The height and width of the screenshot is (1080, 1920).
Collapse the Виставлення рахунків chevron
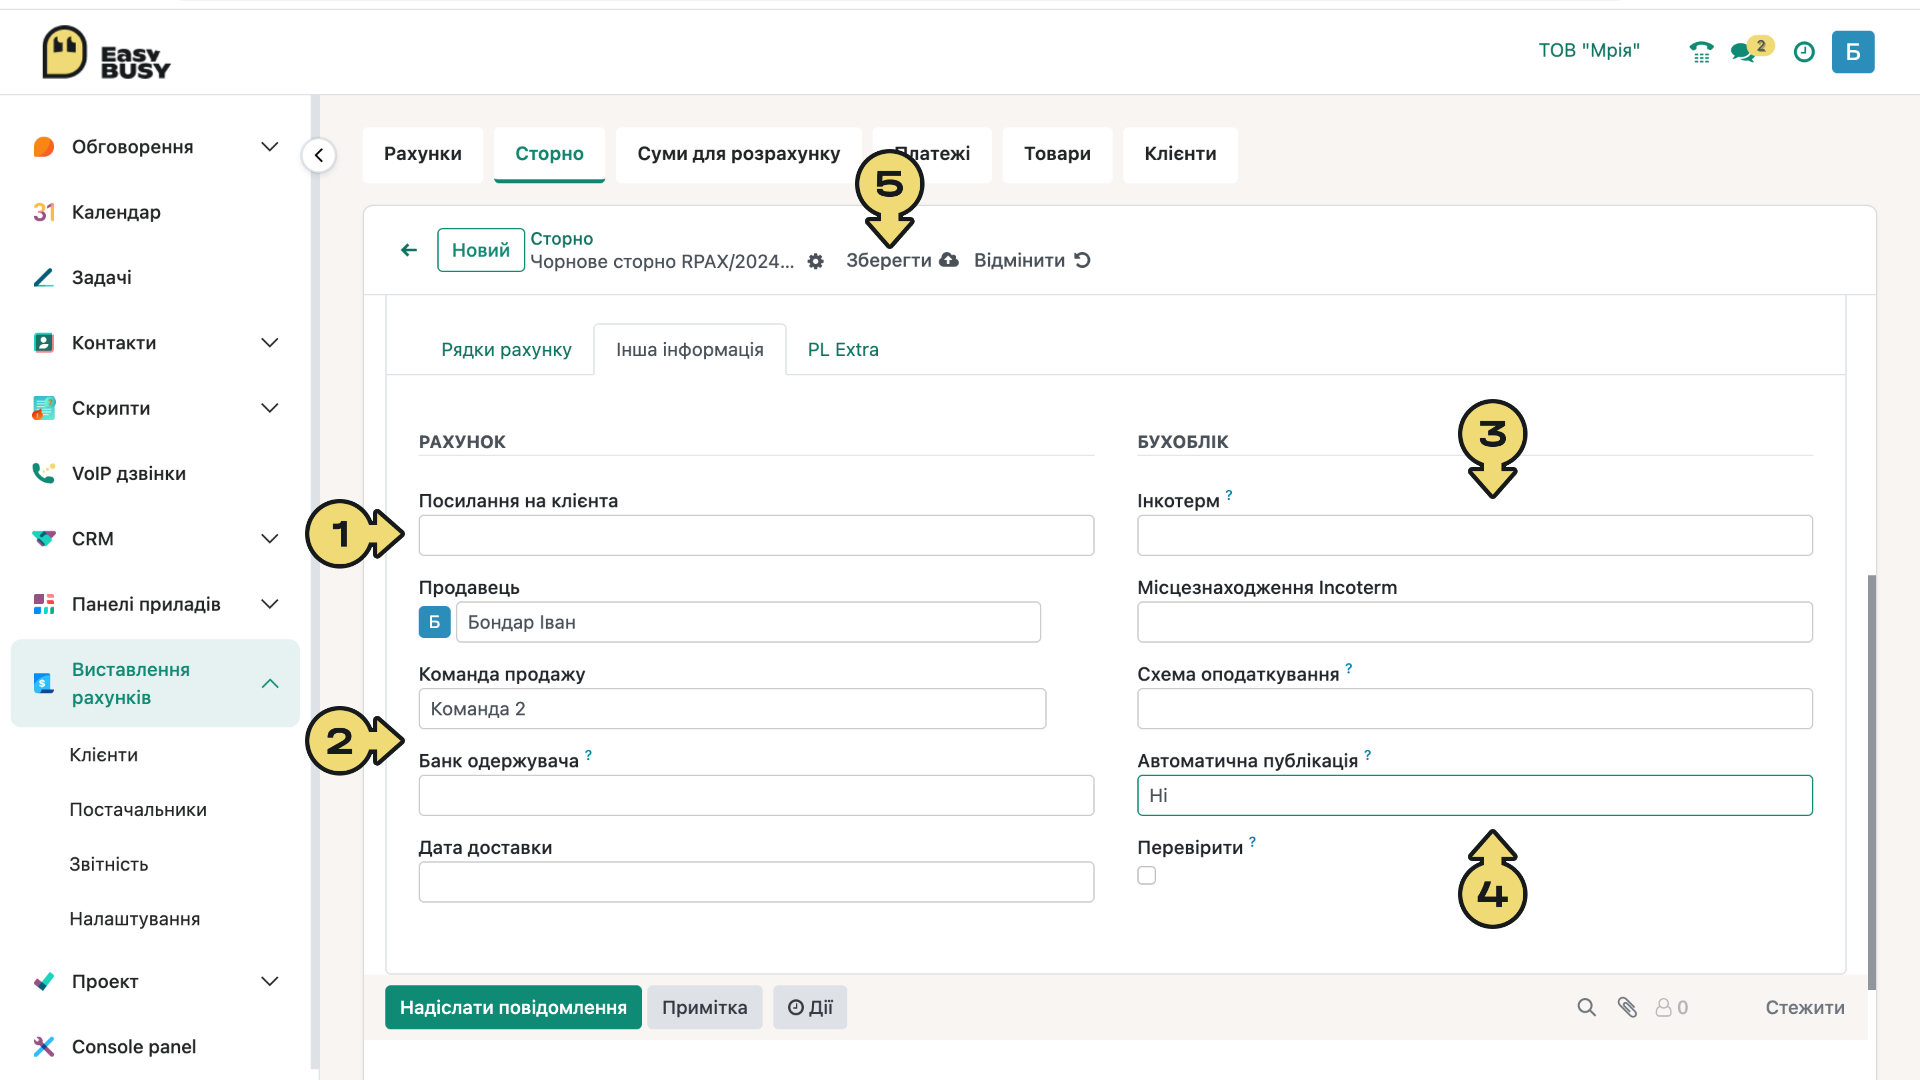click(x=269, y=683)
